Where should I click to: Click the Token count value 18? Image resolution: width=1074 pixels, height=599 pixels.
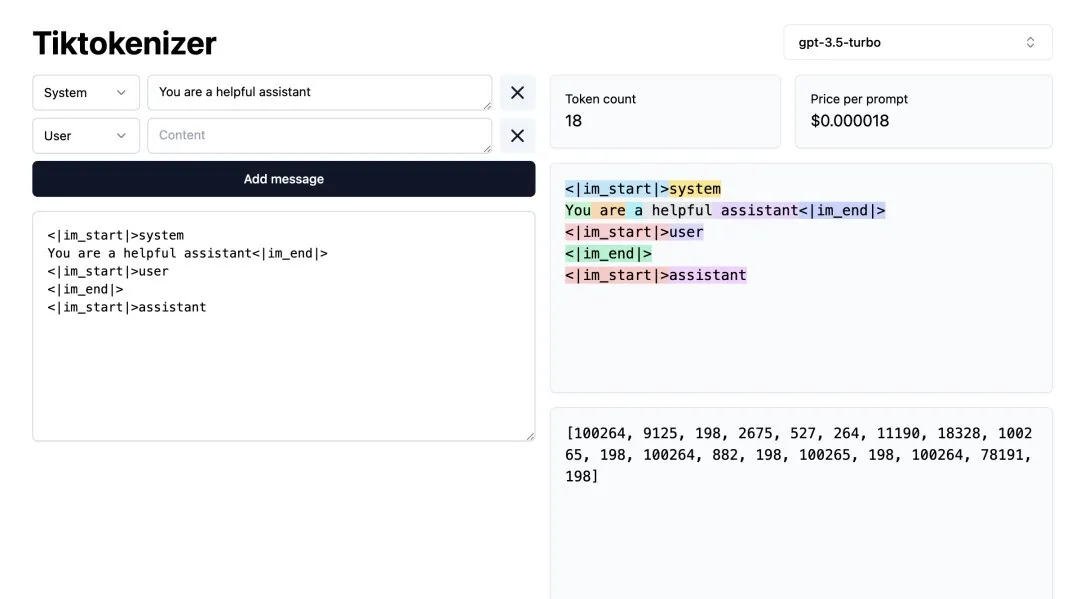[574, 121]
